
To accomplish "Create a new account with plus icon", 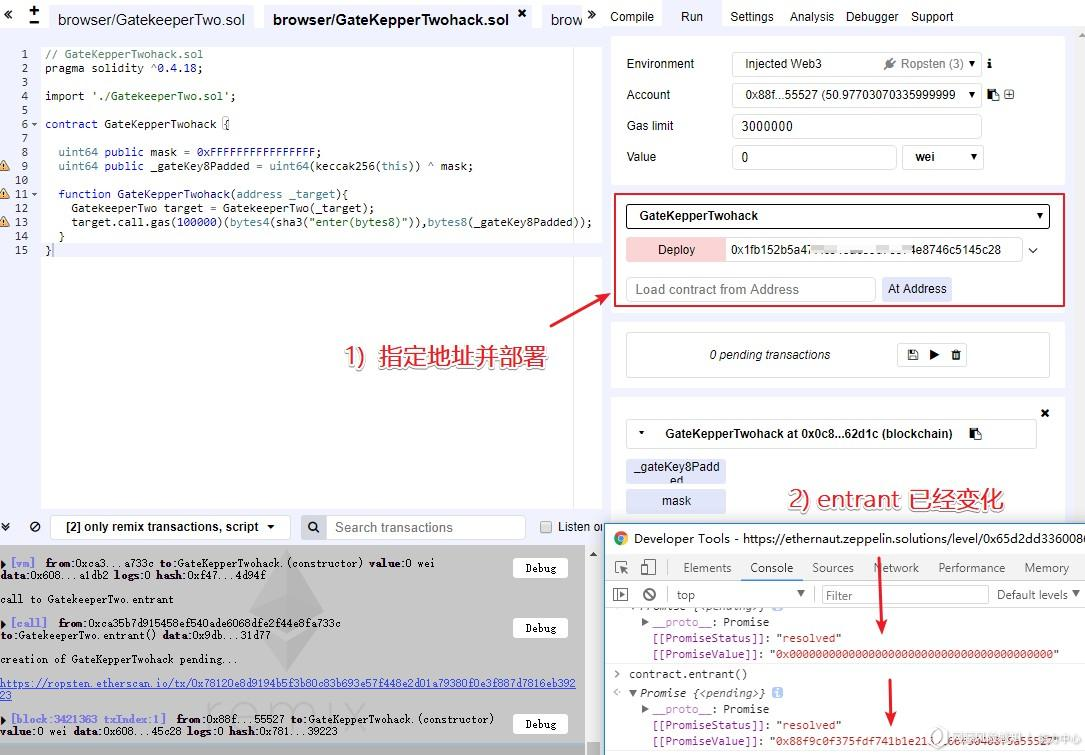I will click(1009, 94).
